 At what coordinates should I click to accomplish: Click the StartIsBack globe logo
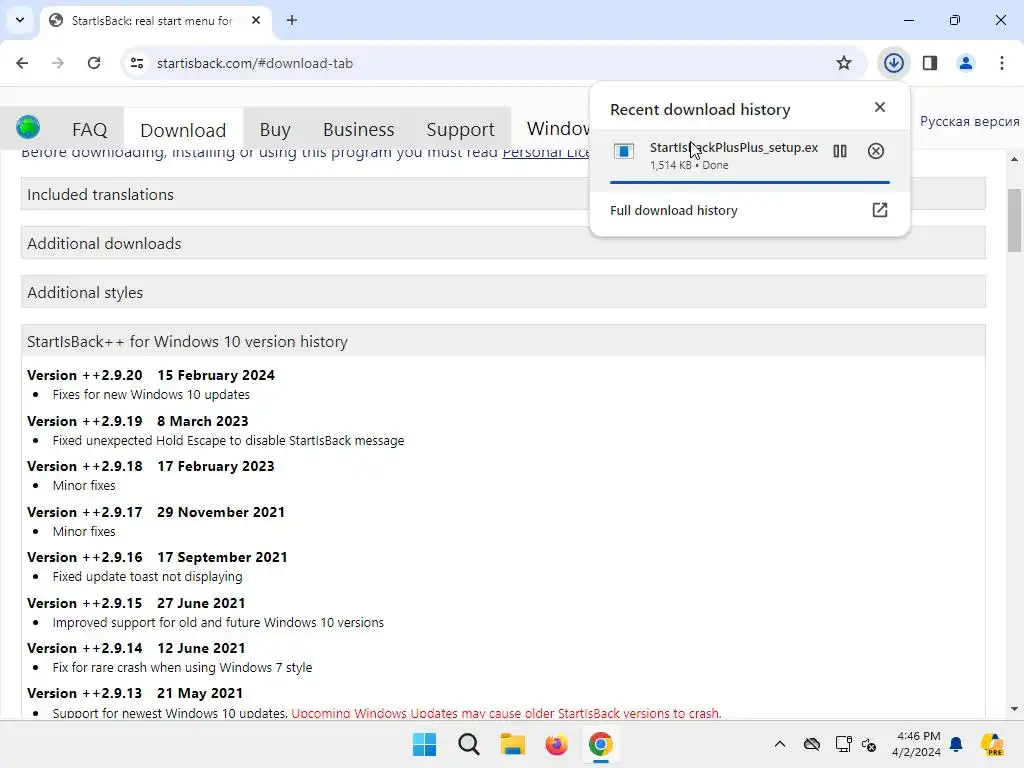click(x=28, y=127)
